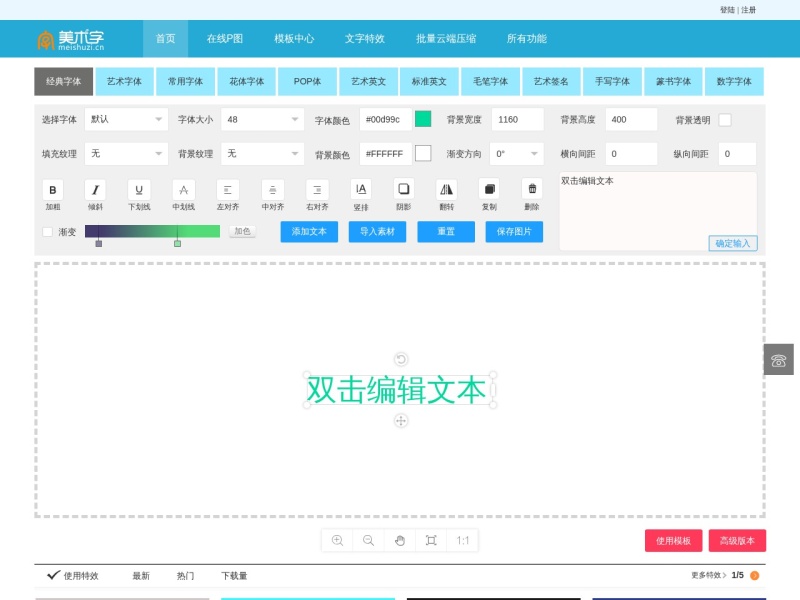Switch to vertical text (竖排)
The height and width of the screenshot is (600, 800).
(361, 189)
